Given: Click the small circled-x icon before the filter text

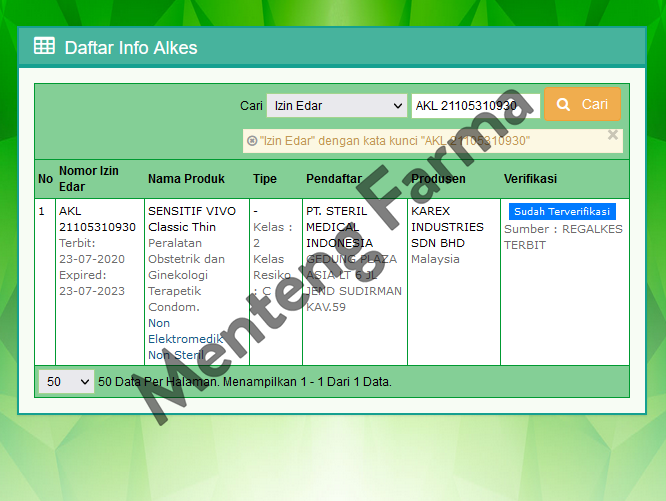Looking at the screenshot, I should click(x=251, y=141).
